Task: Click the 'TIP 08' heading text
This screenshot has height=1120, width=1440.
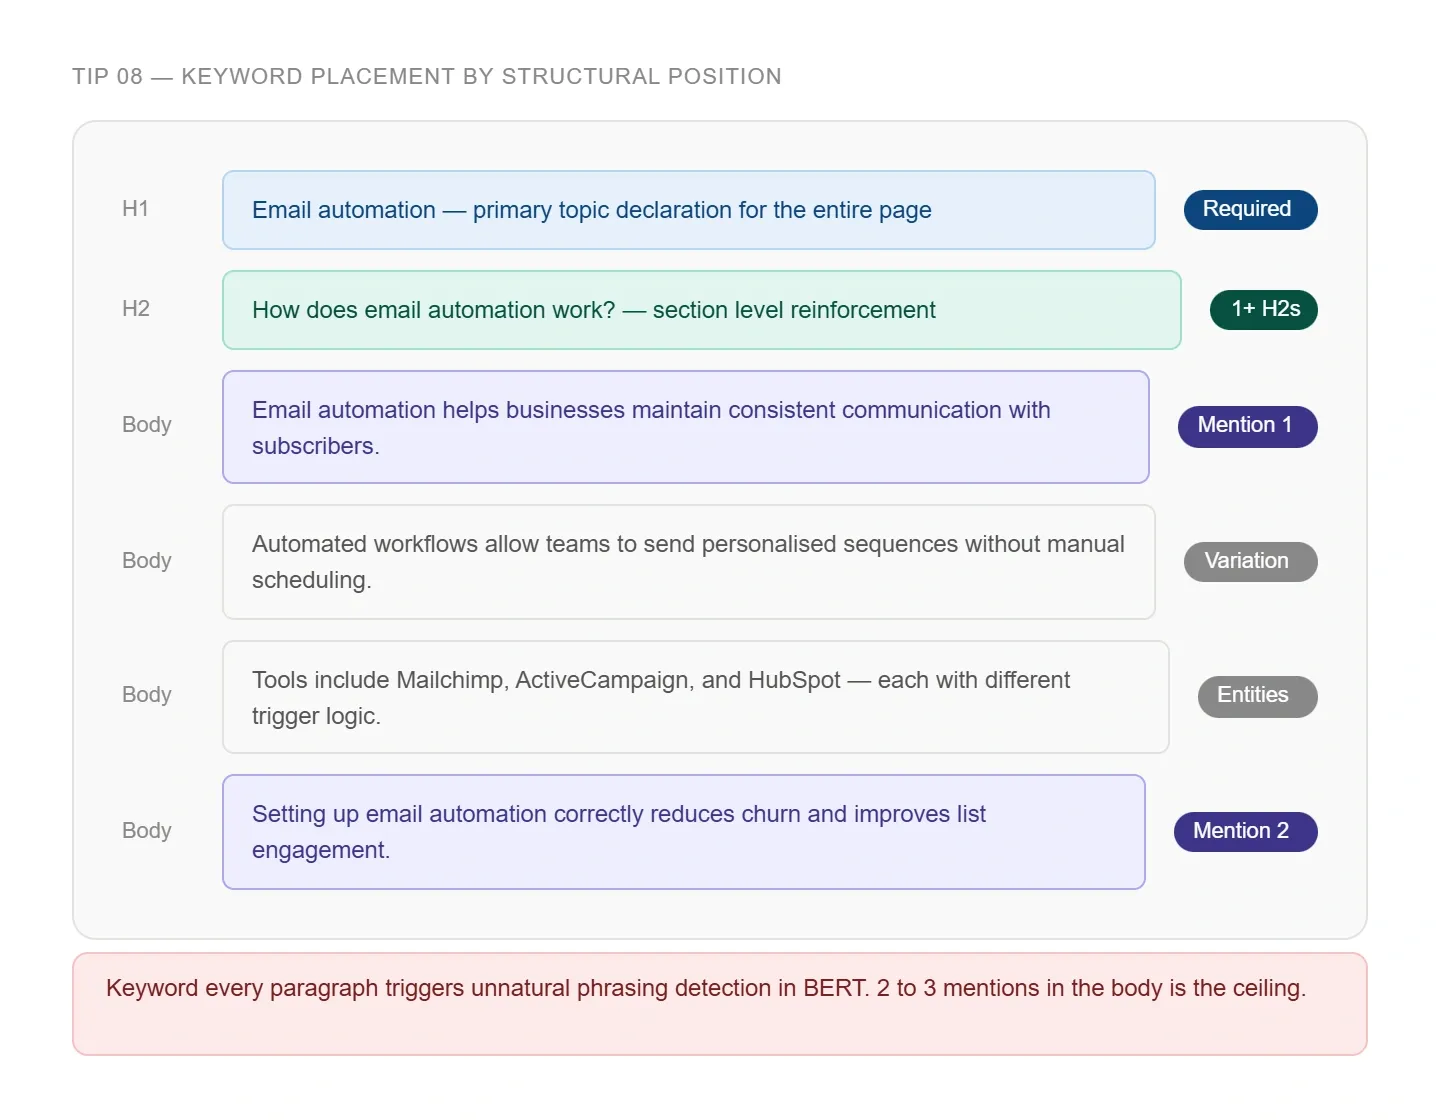Action: [426, 77]
